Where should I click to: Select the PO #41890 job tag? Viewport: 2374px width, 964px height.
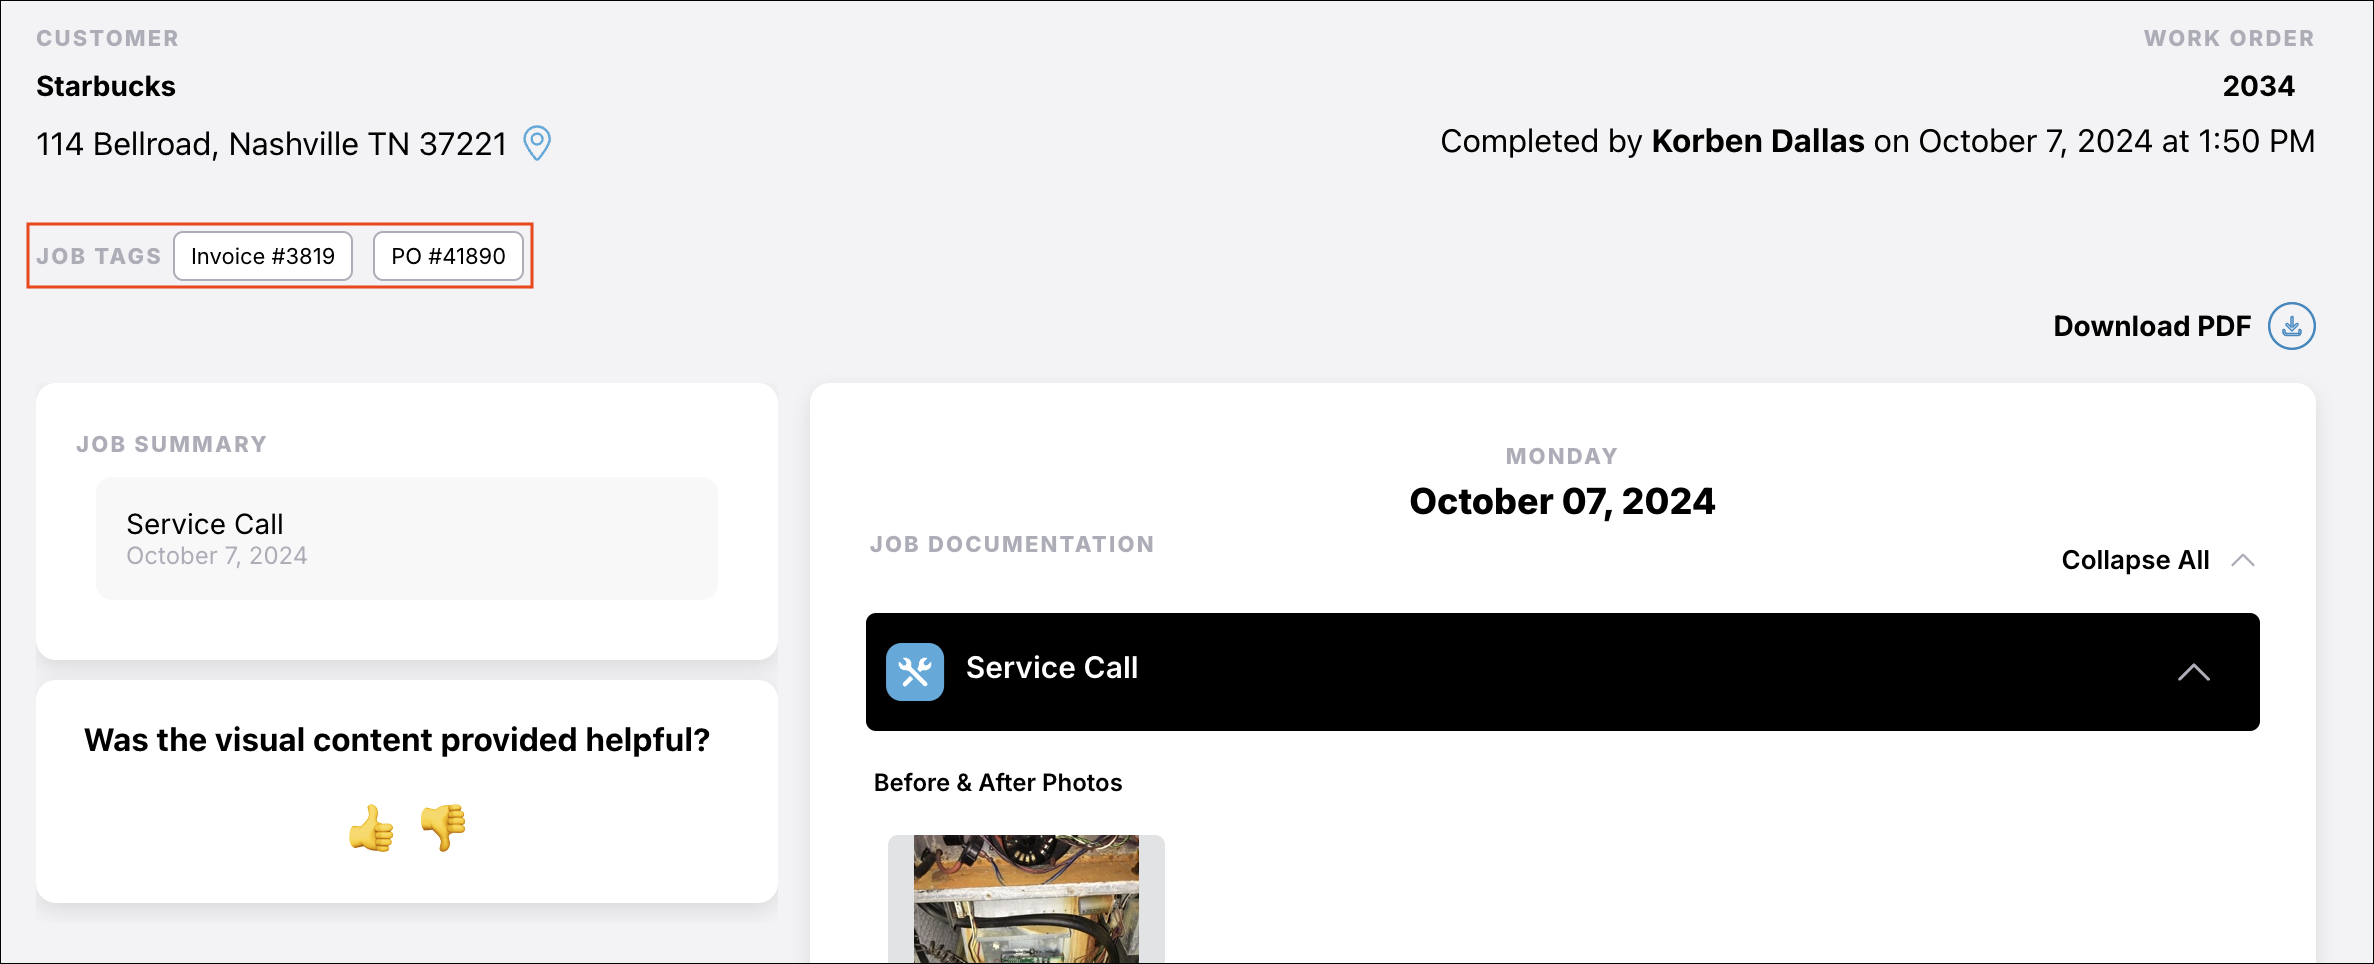[448, 256]
